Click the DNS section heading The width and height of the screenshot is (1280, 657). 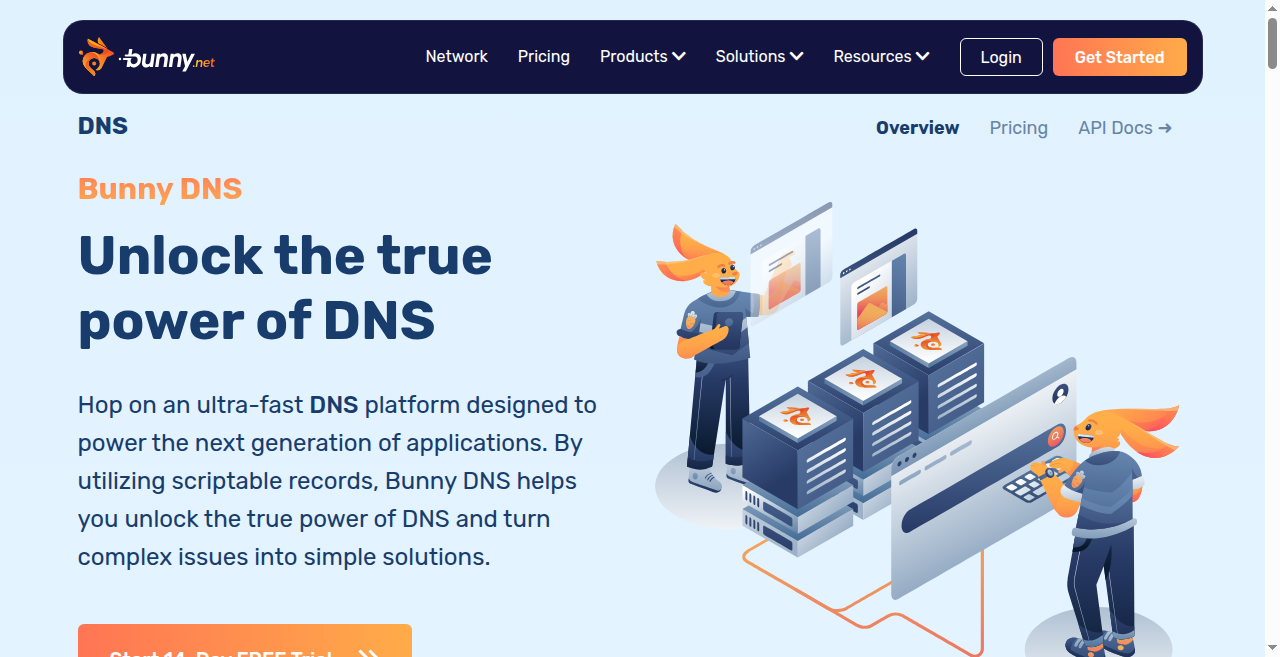[x=103, y=126]
